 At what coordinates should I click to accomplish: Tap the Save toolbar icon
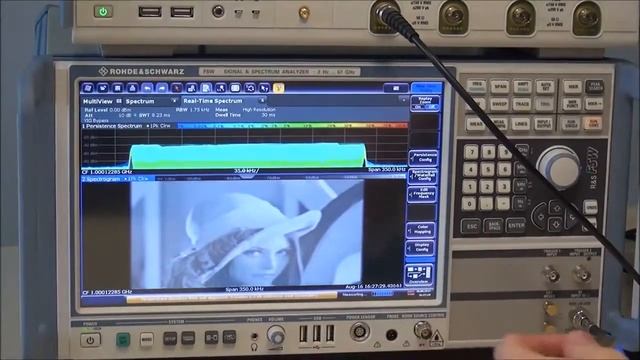pos(117,88)
